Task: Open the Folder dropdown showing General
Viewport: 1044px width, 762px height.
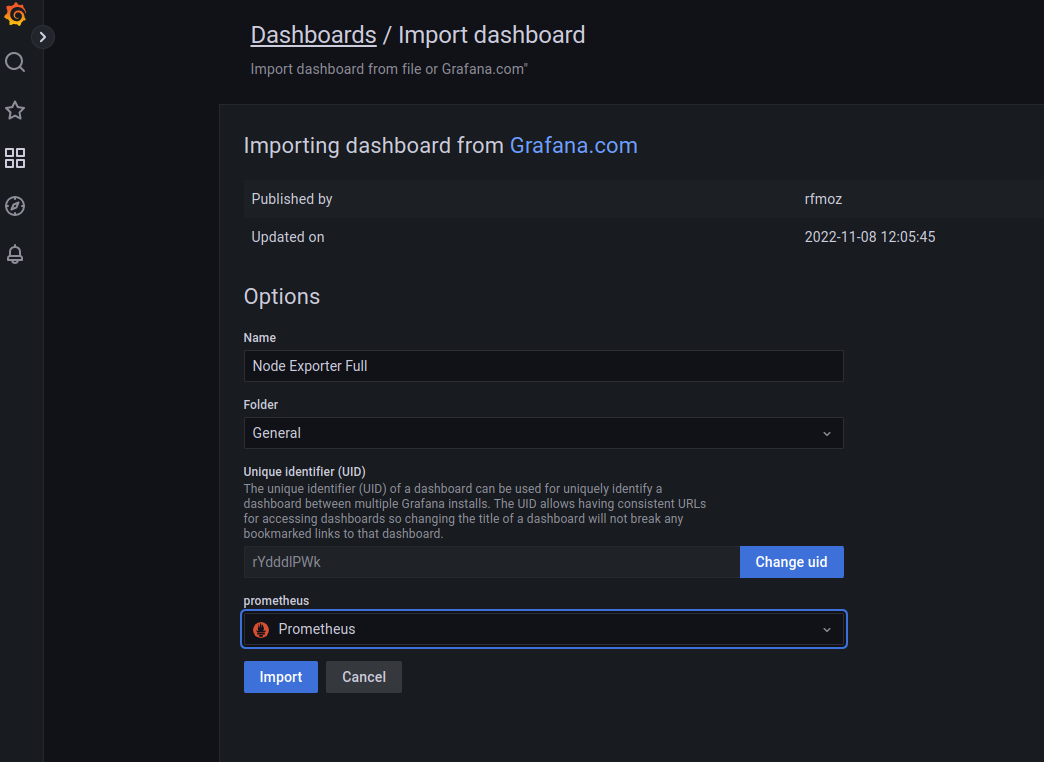Action: pos(543,433)
